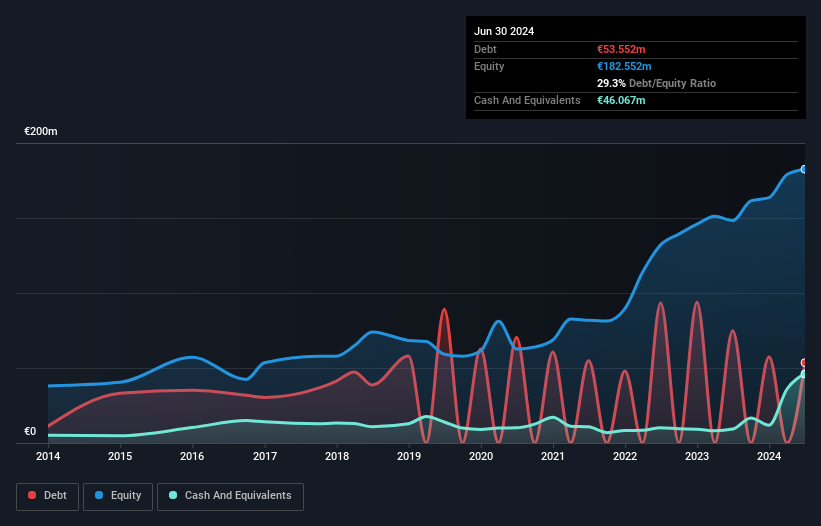The height and width of the screenshot is (526, 821).
Task: Click the 2022 x-axis label
Action: pyautogui.click(x=625, y=456)
